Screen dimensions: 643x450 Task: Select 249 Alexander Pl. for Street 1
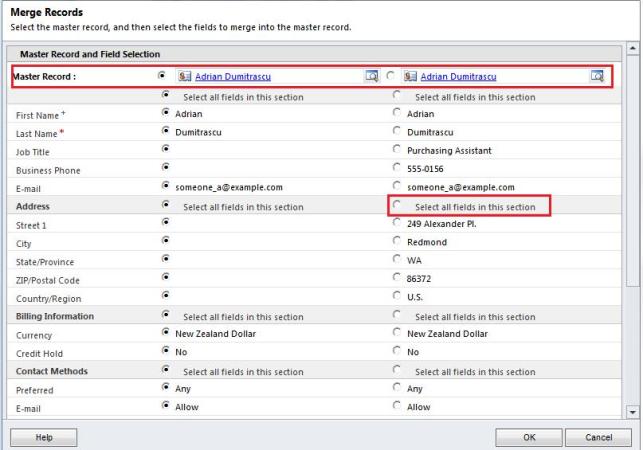click(397, 222)
